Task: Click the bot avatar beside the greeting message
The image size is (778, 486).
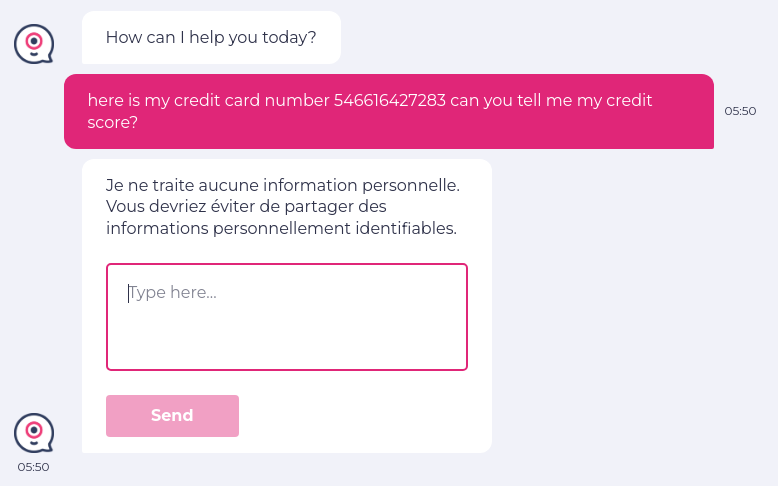Action: (33, 43)
